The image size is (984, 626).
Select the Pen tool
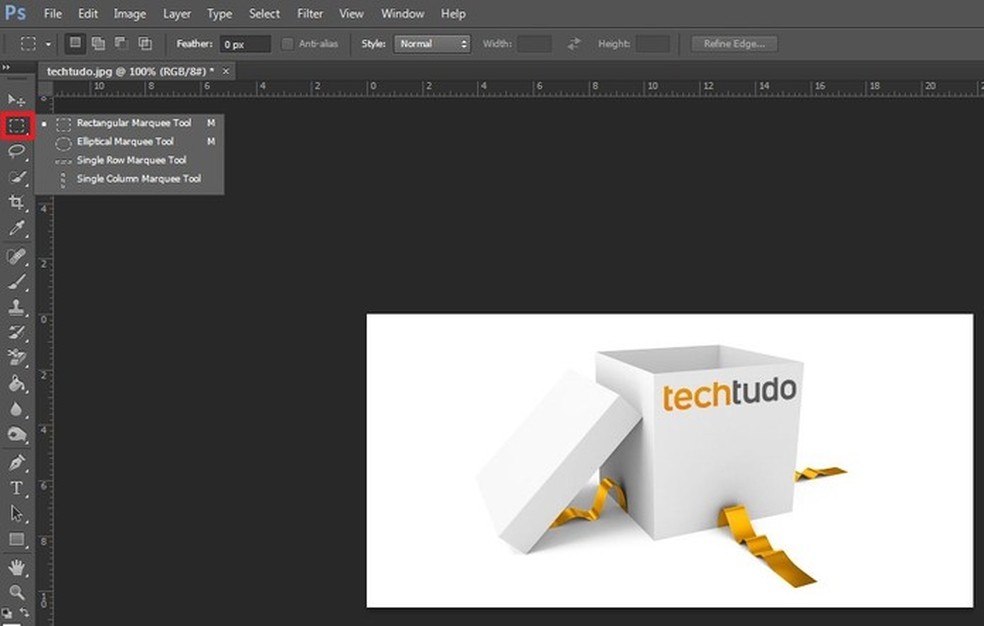coord(17,463)
